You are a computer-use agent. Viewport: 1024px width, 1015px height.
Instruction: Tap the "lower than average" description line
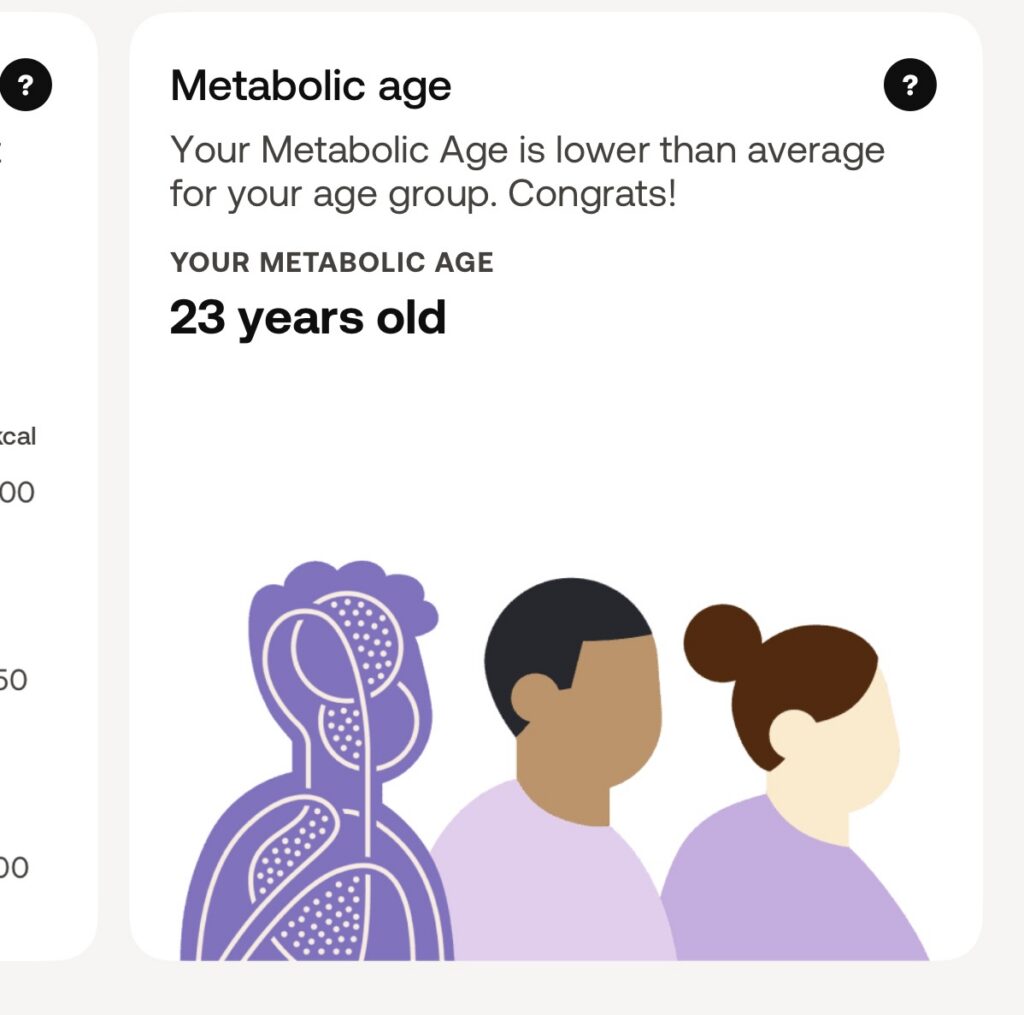(x=527, y=150)
